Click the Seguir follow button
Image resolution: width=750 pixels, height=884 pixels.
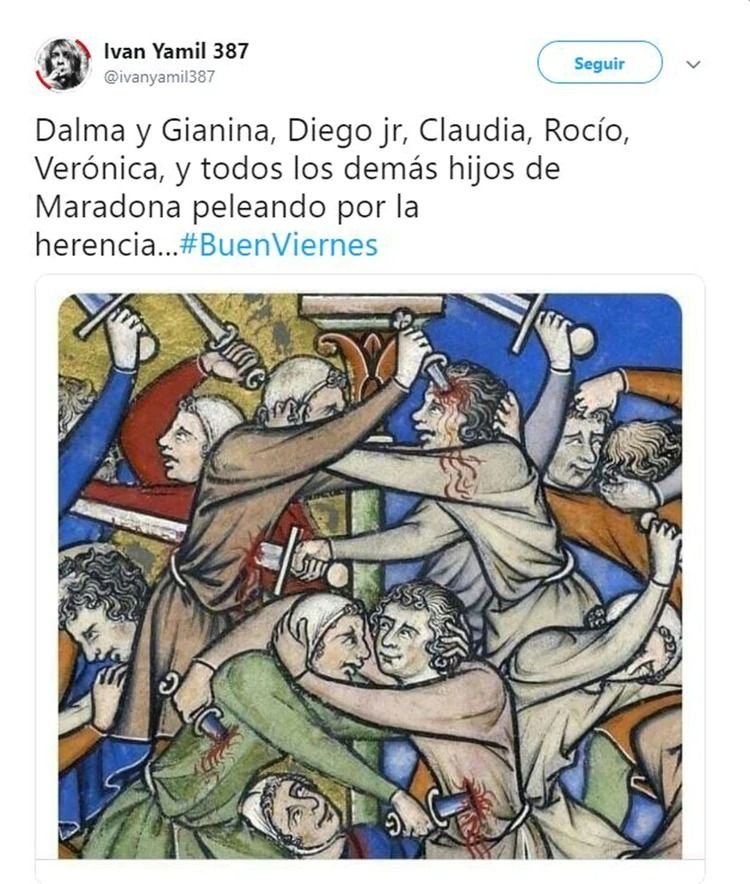(x=599, y=63)
